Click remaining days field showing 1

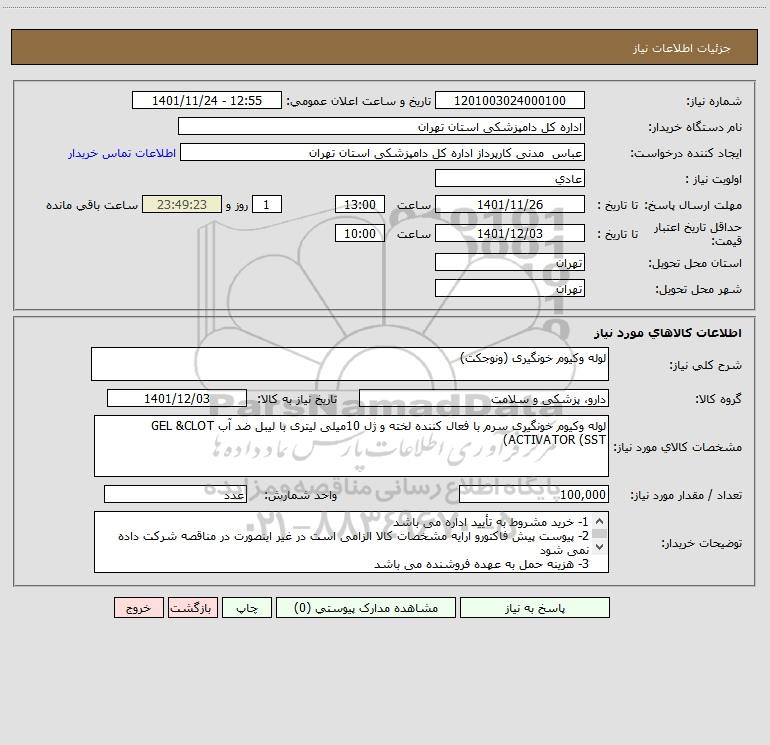pyautogui.click(x=267, y=204)
